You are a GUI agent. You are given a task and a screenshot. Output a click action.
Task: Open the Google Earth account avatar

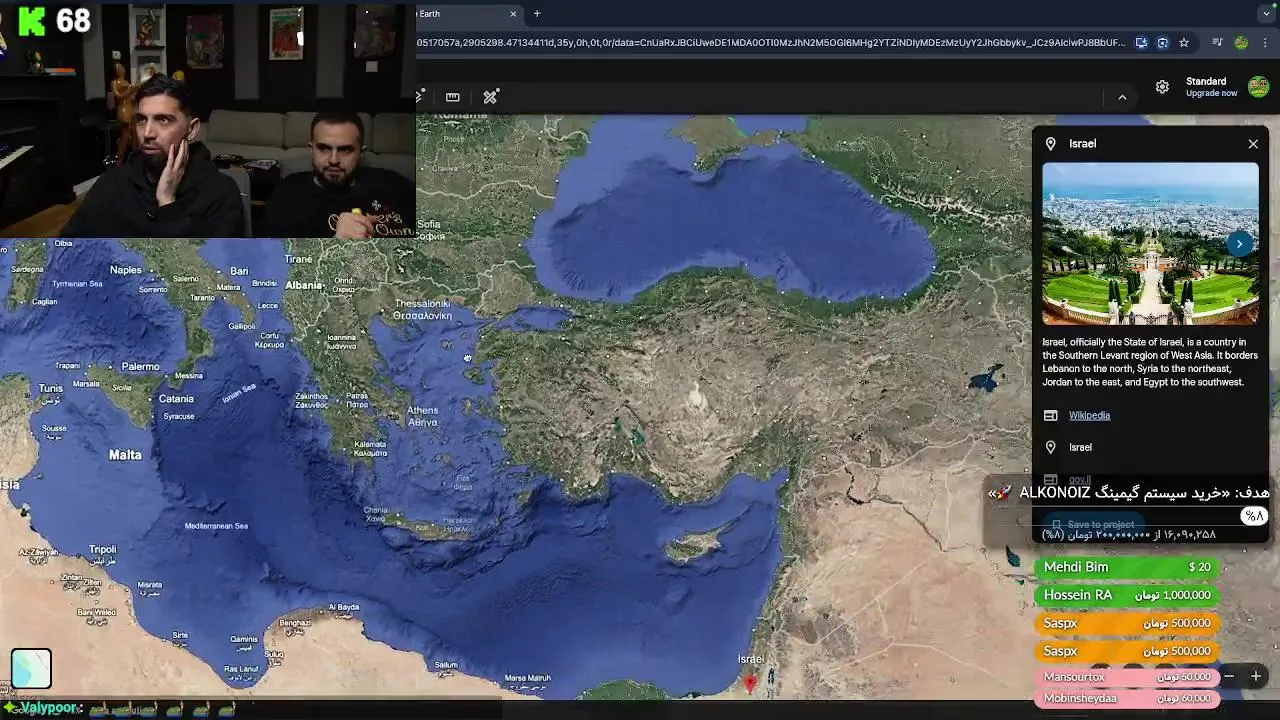point(1258,86)
